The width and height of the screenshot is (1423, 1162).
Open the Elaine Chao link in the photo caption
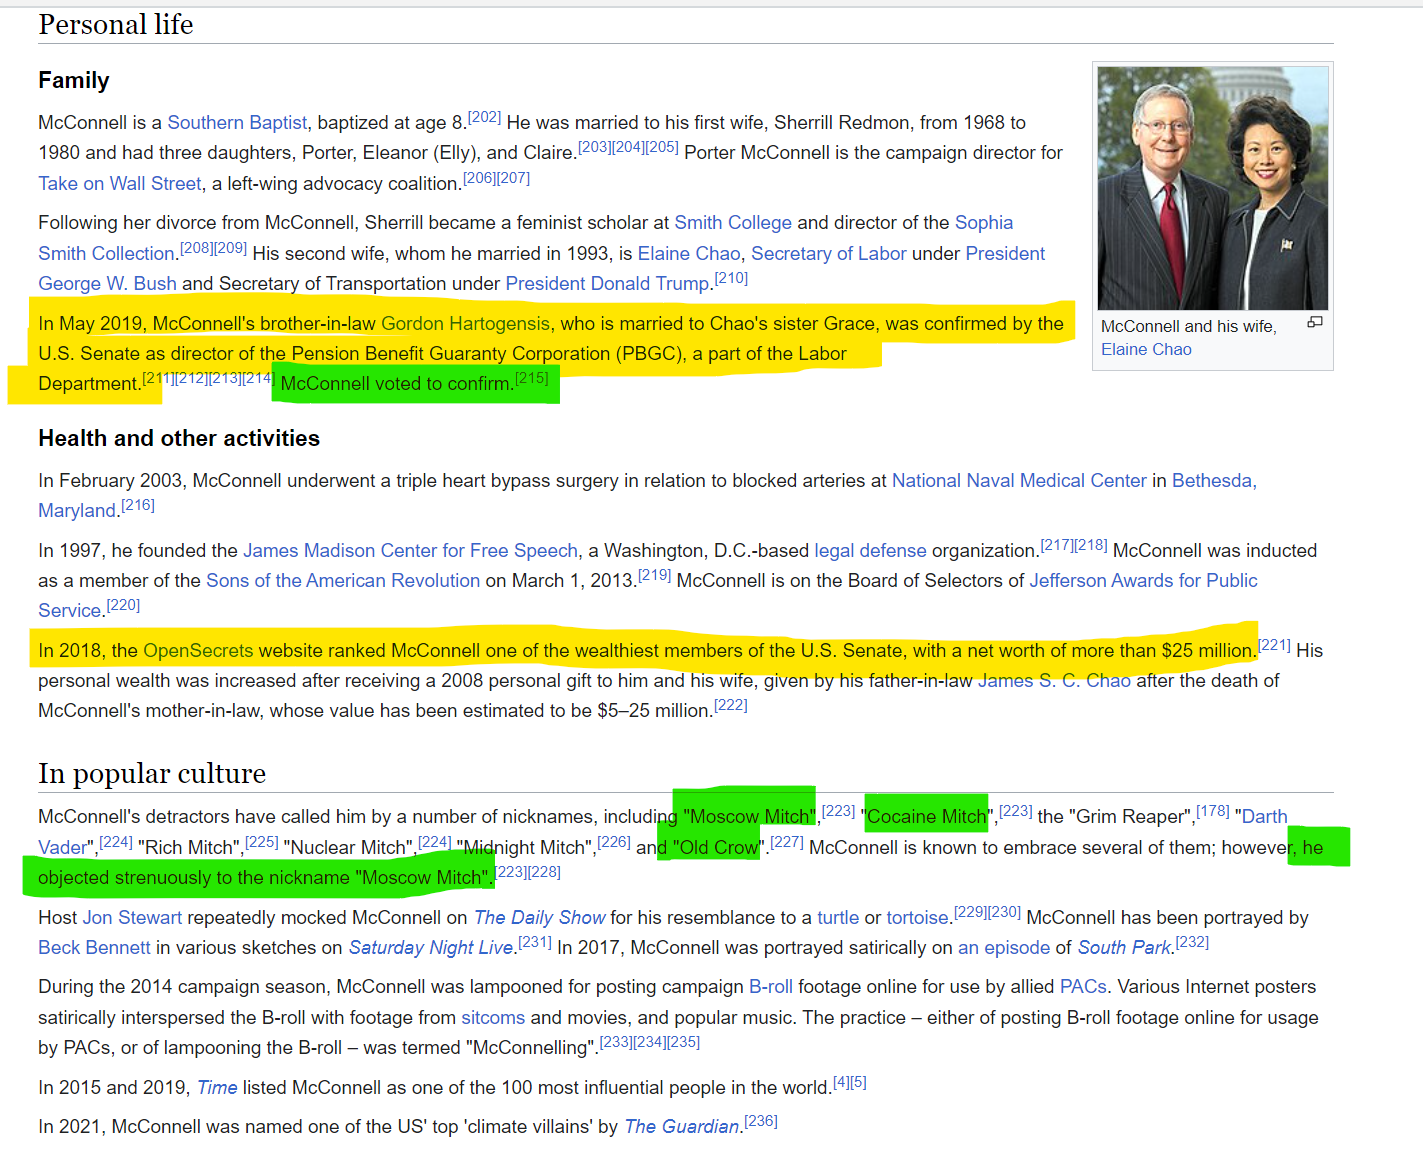point(1146,349)
